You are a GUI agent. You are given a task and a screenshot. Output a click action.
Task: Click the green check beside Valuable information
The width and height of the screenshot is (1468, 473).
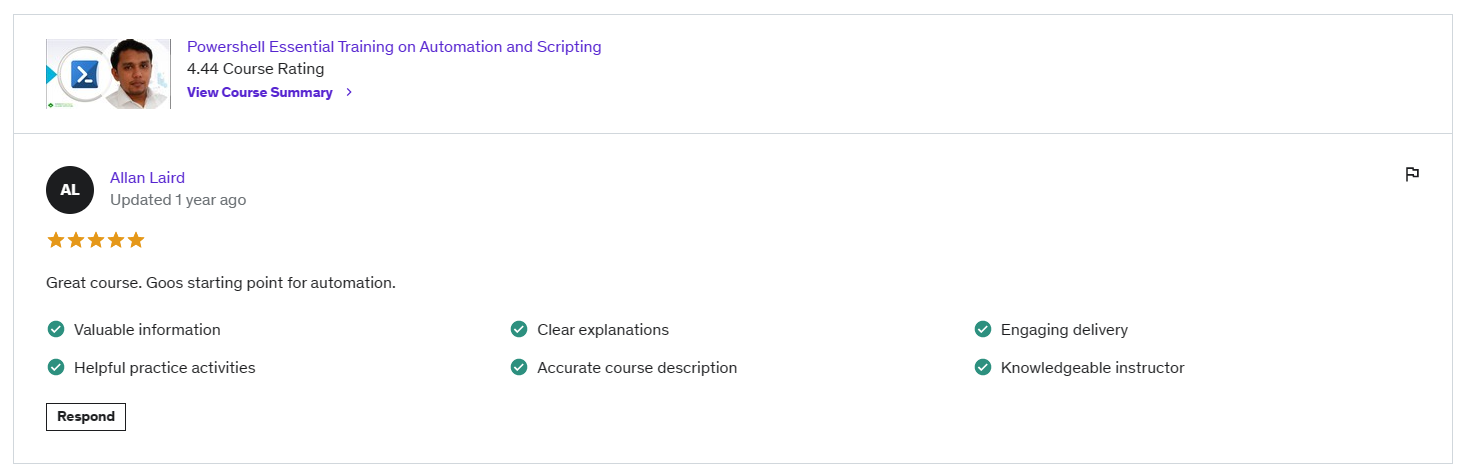pos(56,329)
